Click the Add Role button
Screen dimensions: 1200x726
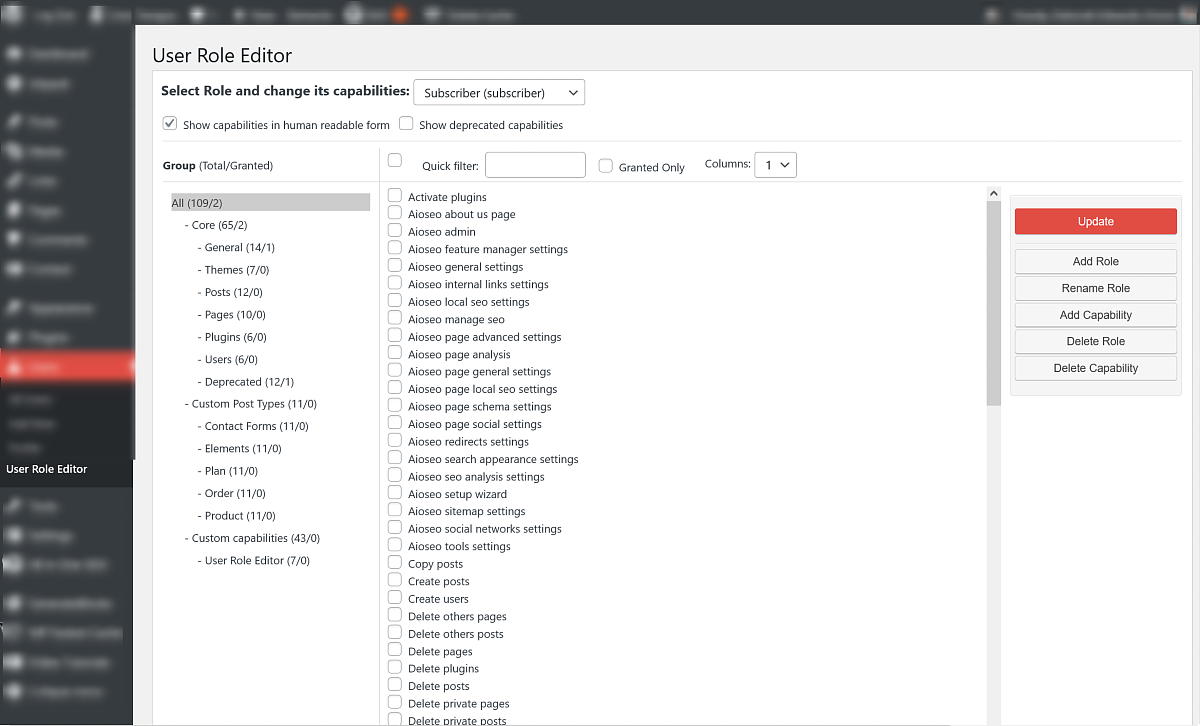(x=1095, y=261)
